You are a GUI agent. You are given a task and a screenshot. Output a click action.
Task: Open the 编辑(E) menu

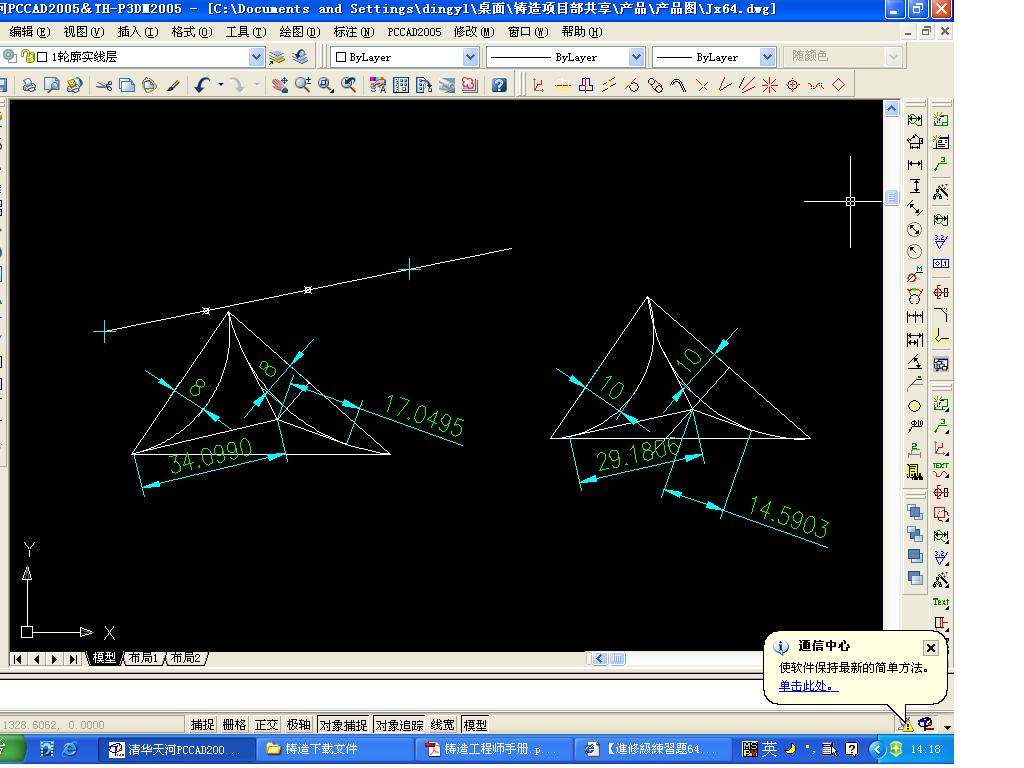point(29,32)
